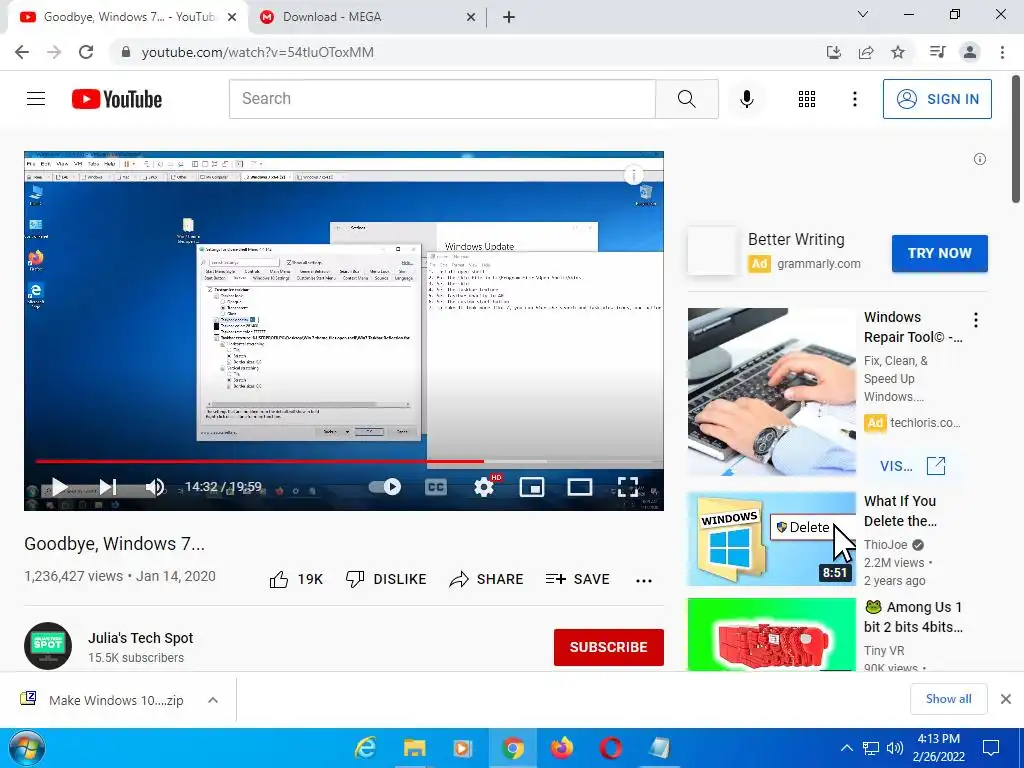Close the downloads bar
1024x768 pixels.
[1006, 699]
